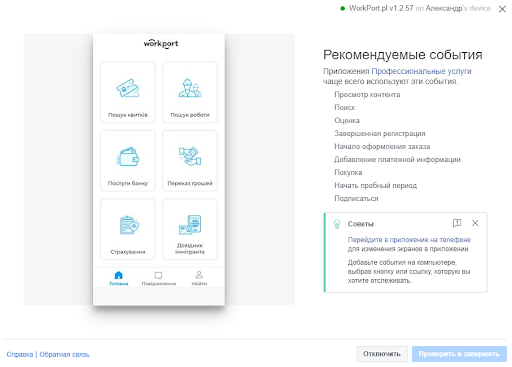Dismiss the Советы tips card
The width and height of the screenshot is (512, 367).
[475, 223]
